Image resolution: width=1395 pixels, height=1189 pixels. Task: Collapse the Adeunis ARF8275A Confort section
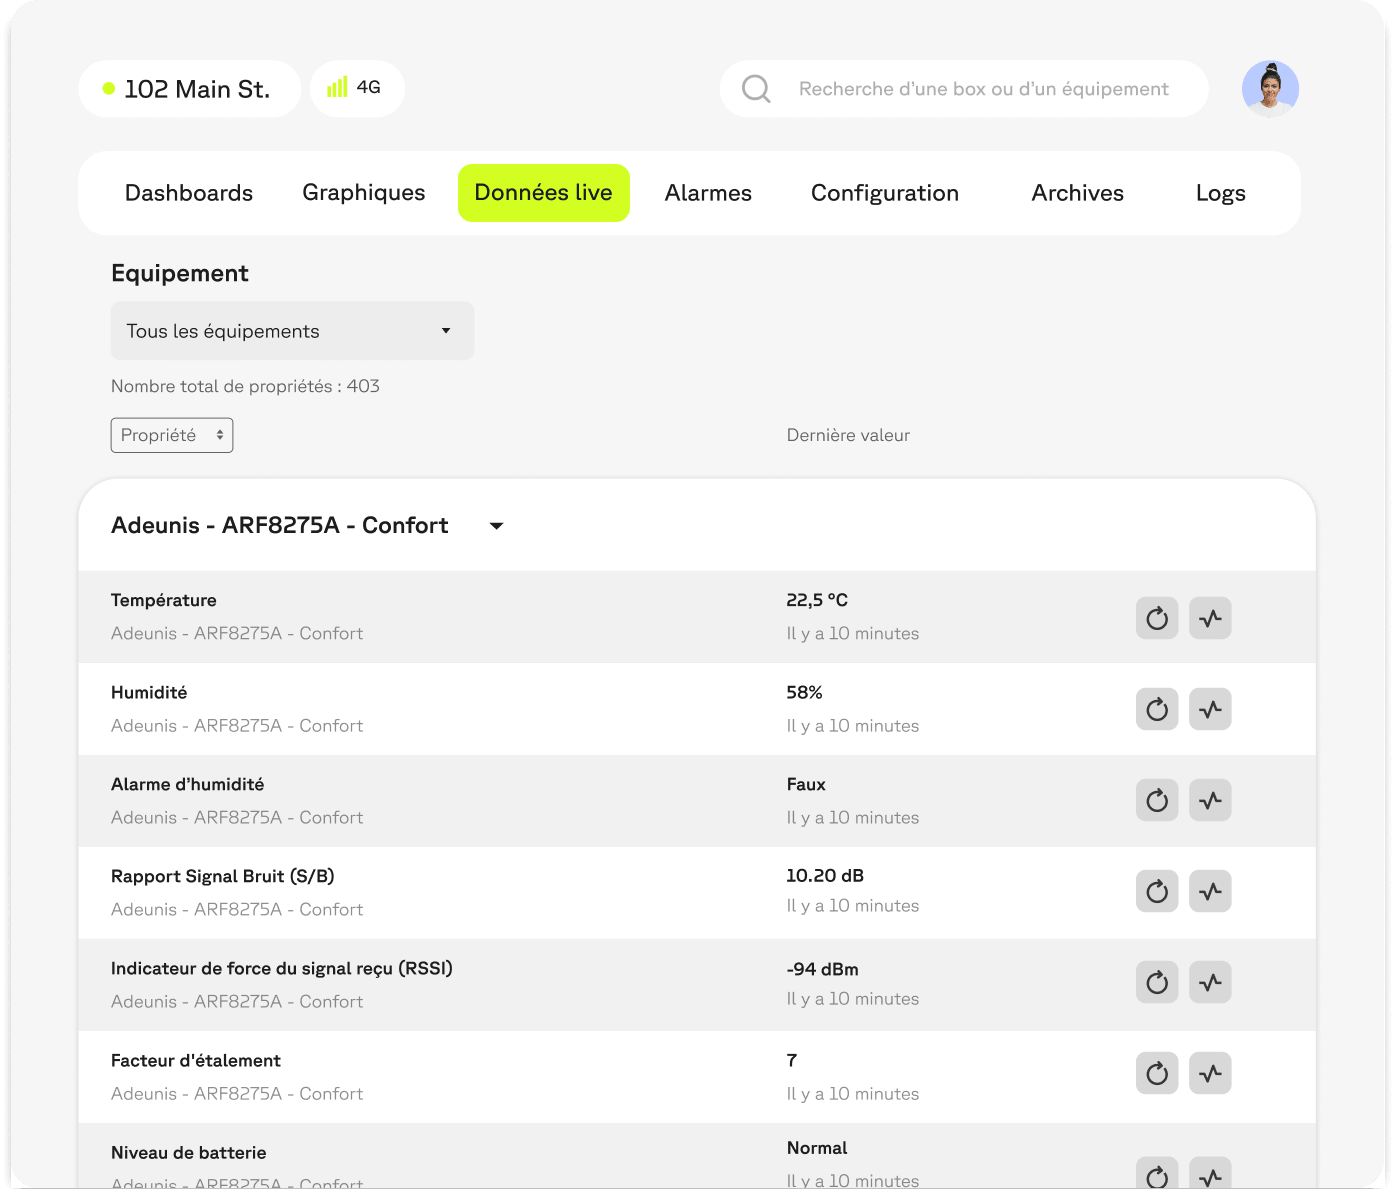[x=496, y=525]
